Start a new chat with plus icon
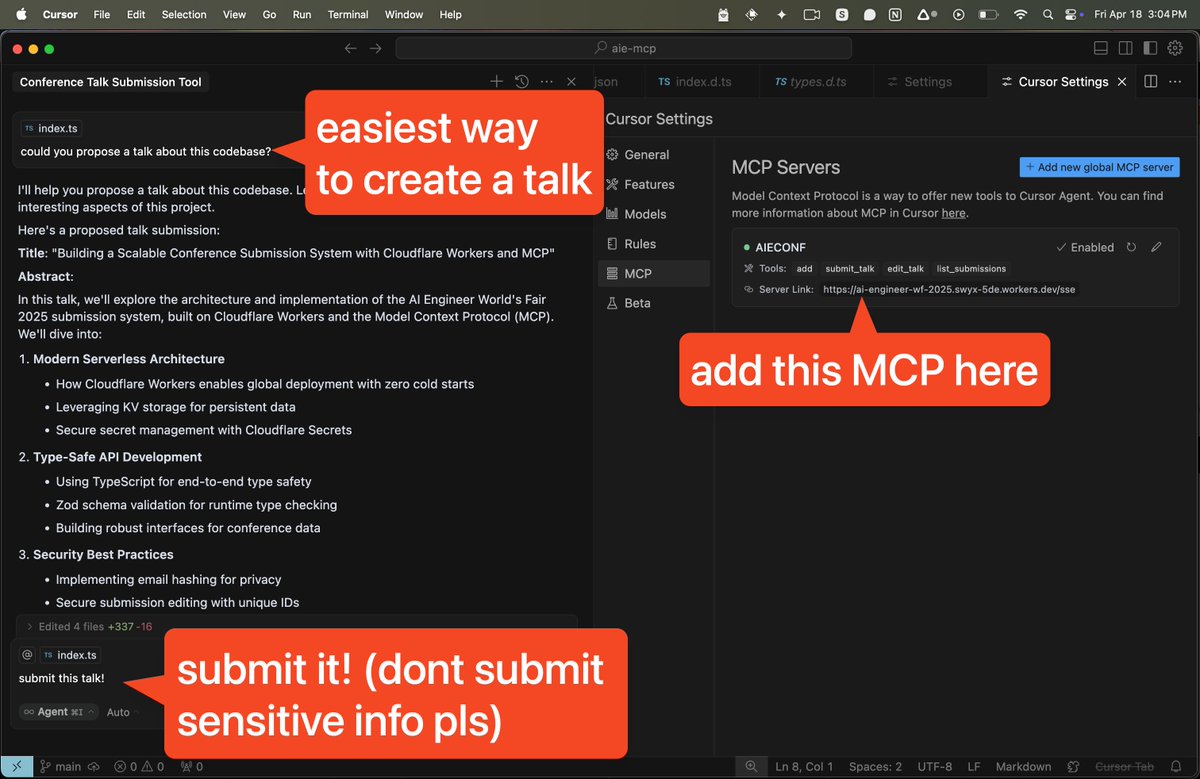The width and height of the screenshot is (1200, 779). coord(496,82)
